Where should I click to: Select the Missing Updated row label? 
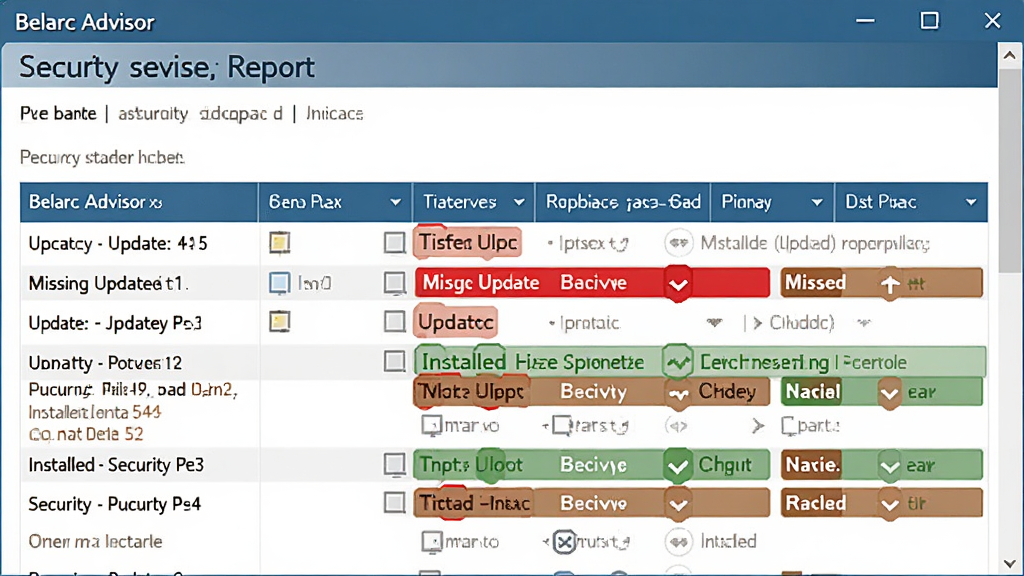108,283
